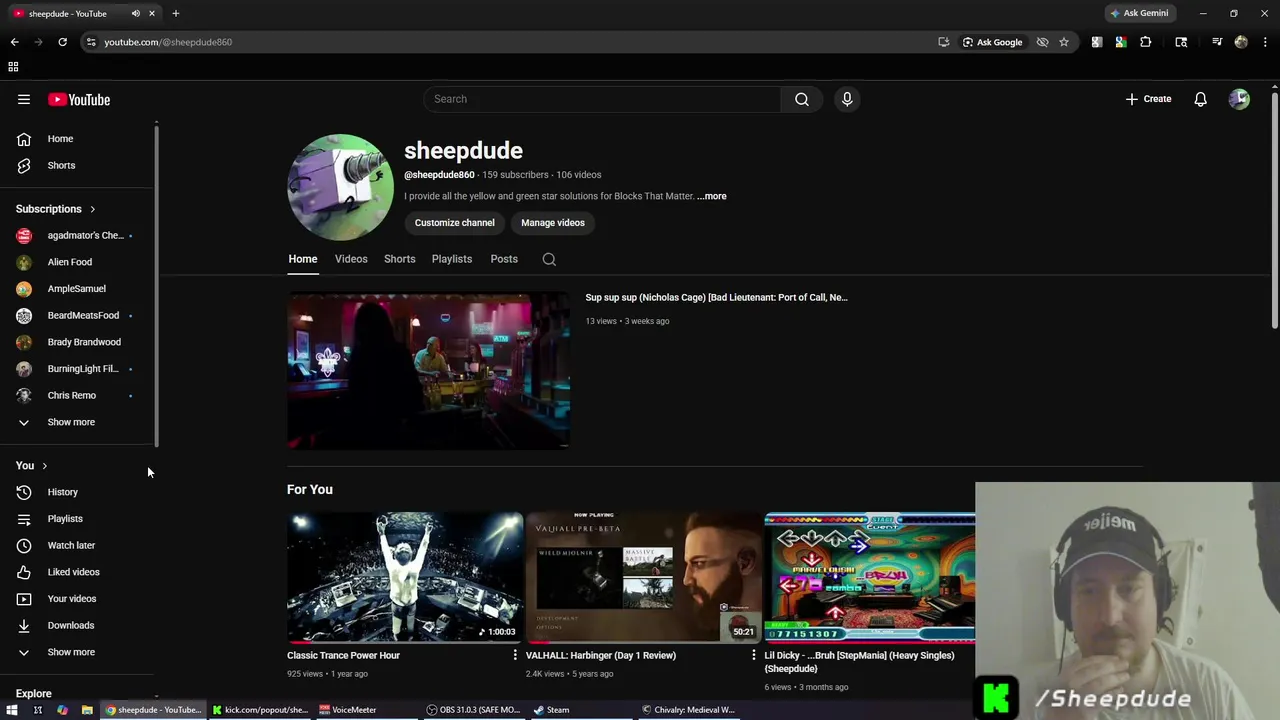Switch to the Playlists channel tab

[x=452, y=259]
